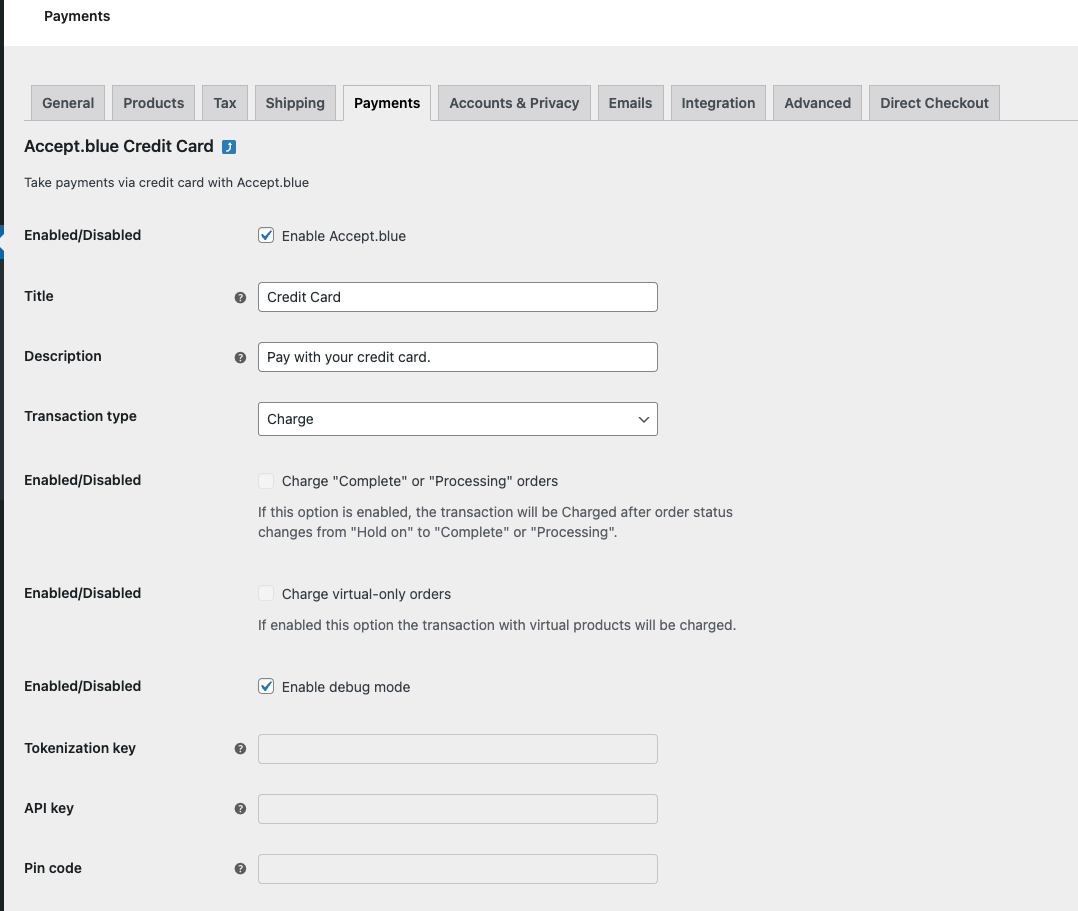This screenshot has height=911, width=1078.
Task: Open the help tooltip next to Title
Action: pyautogui.click(x=240, y=297)
